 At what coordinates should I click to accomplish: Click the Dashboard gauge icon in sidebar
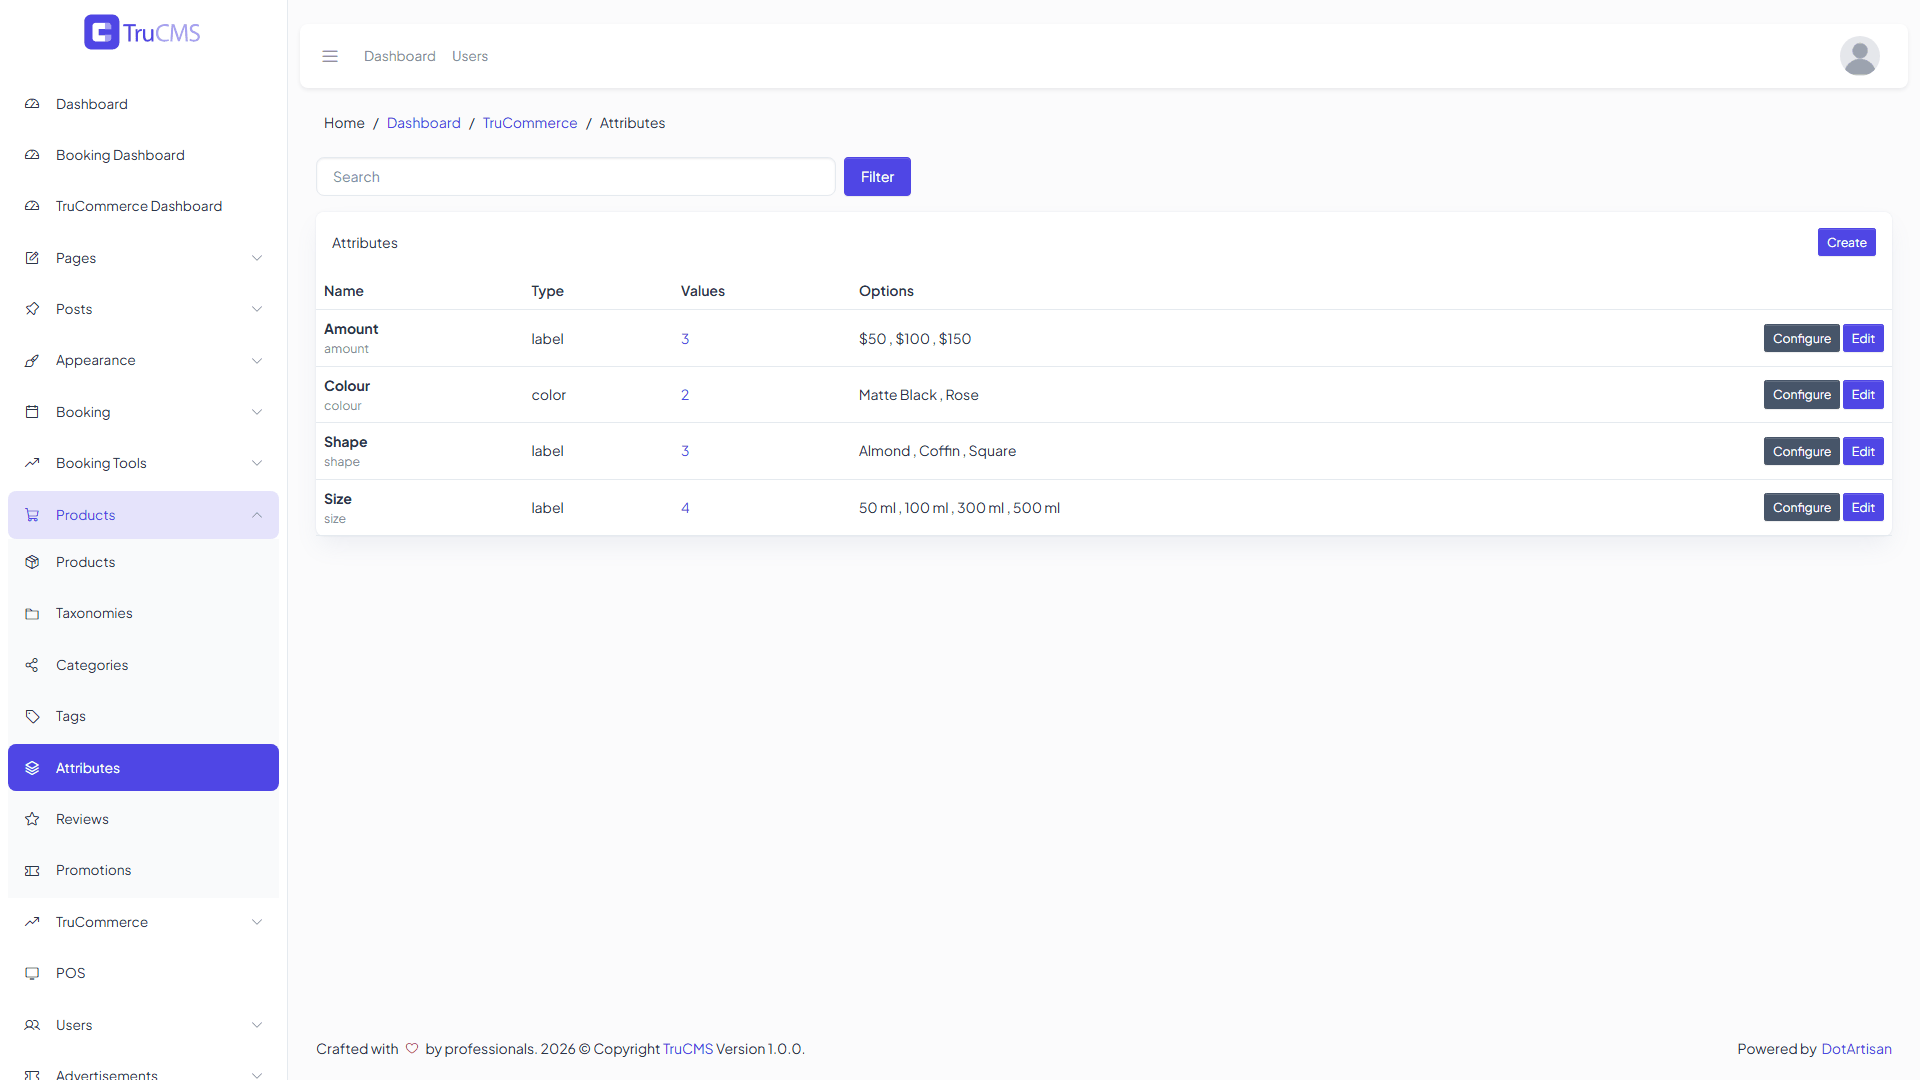point(32,104)
